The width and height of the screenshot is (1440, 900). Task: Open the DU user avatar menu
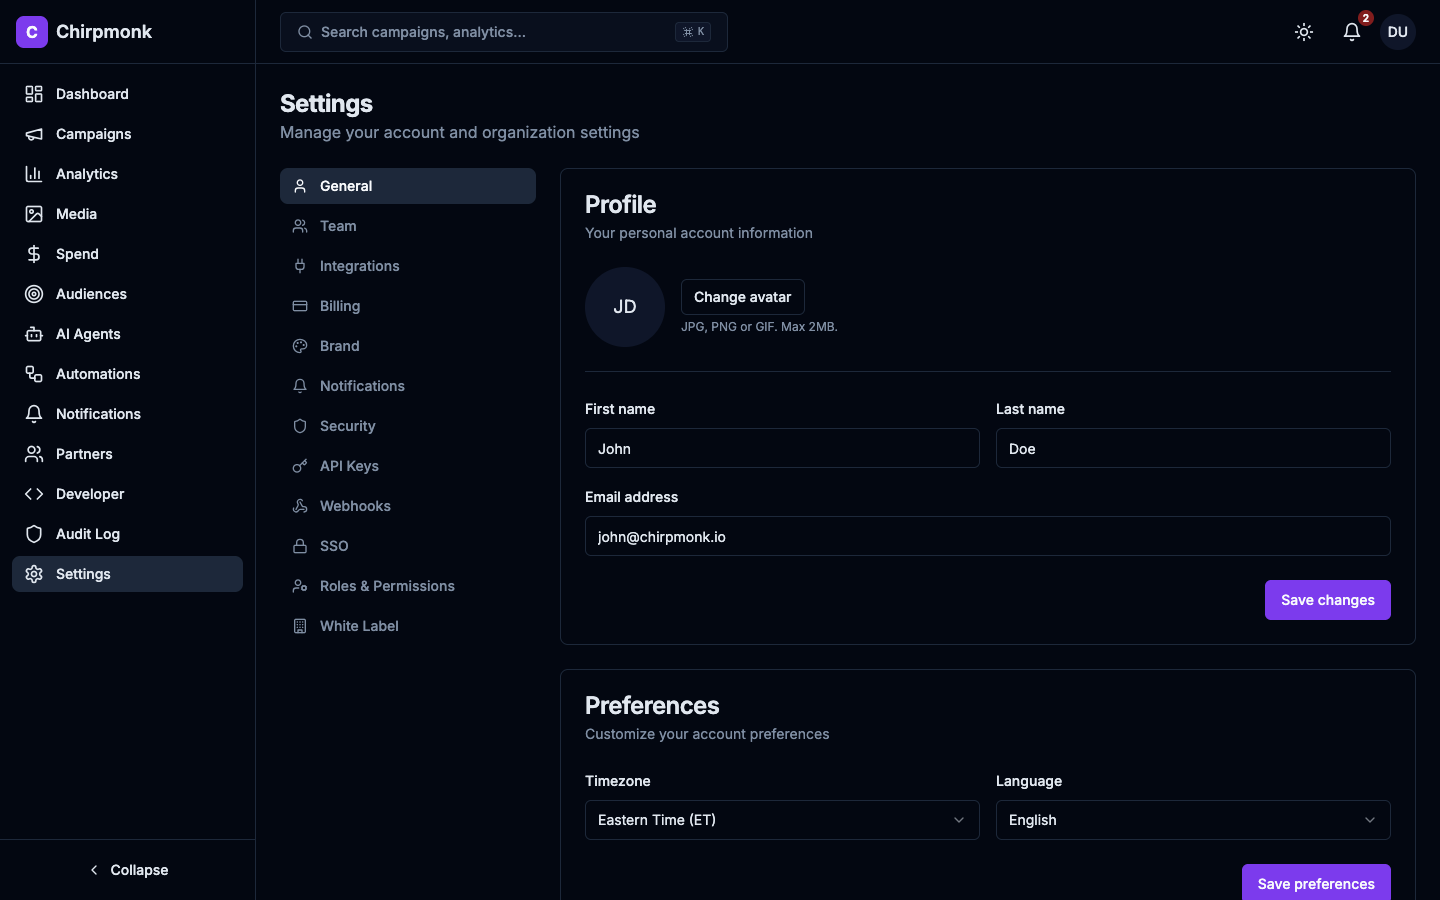coord(1397,32)
